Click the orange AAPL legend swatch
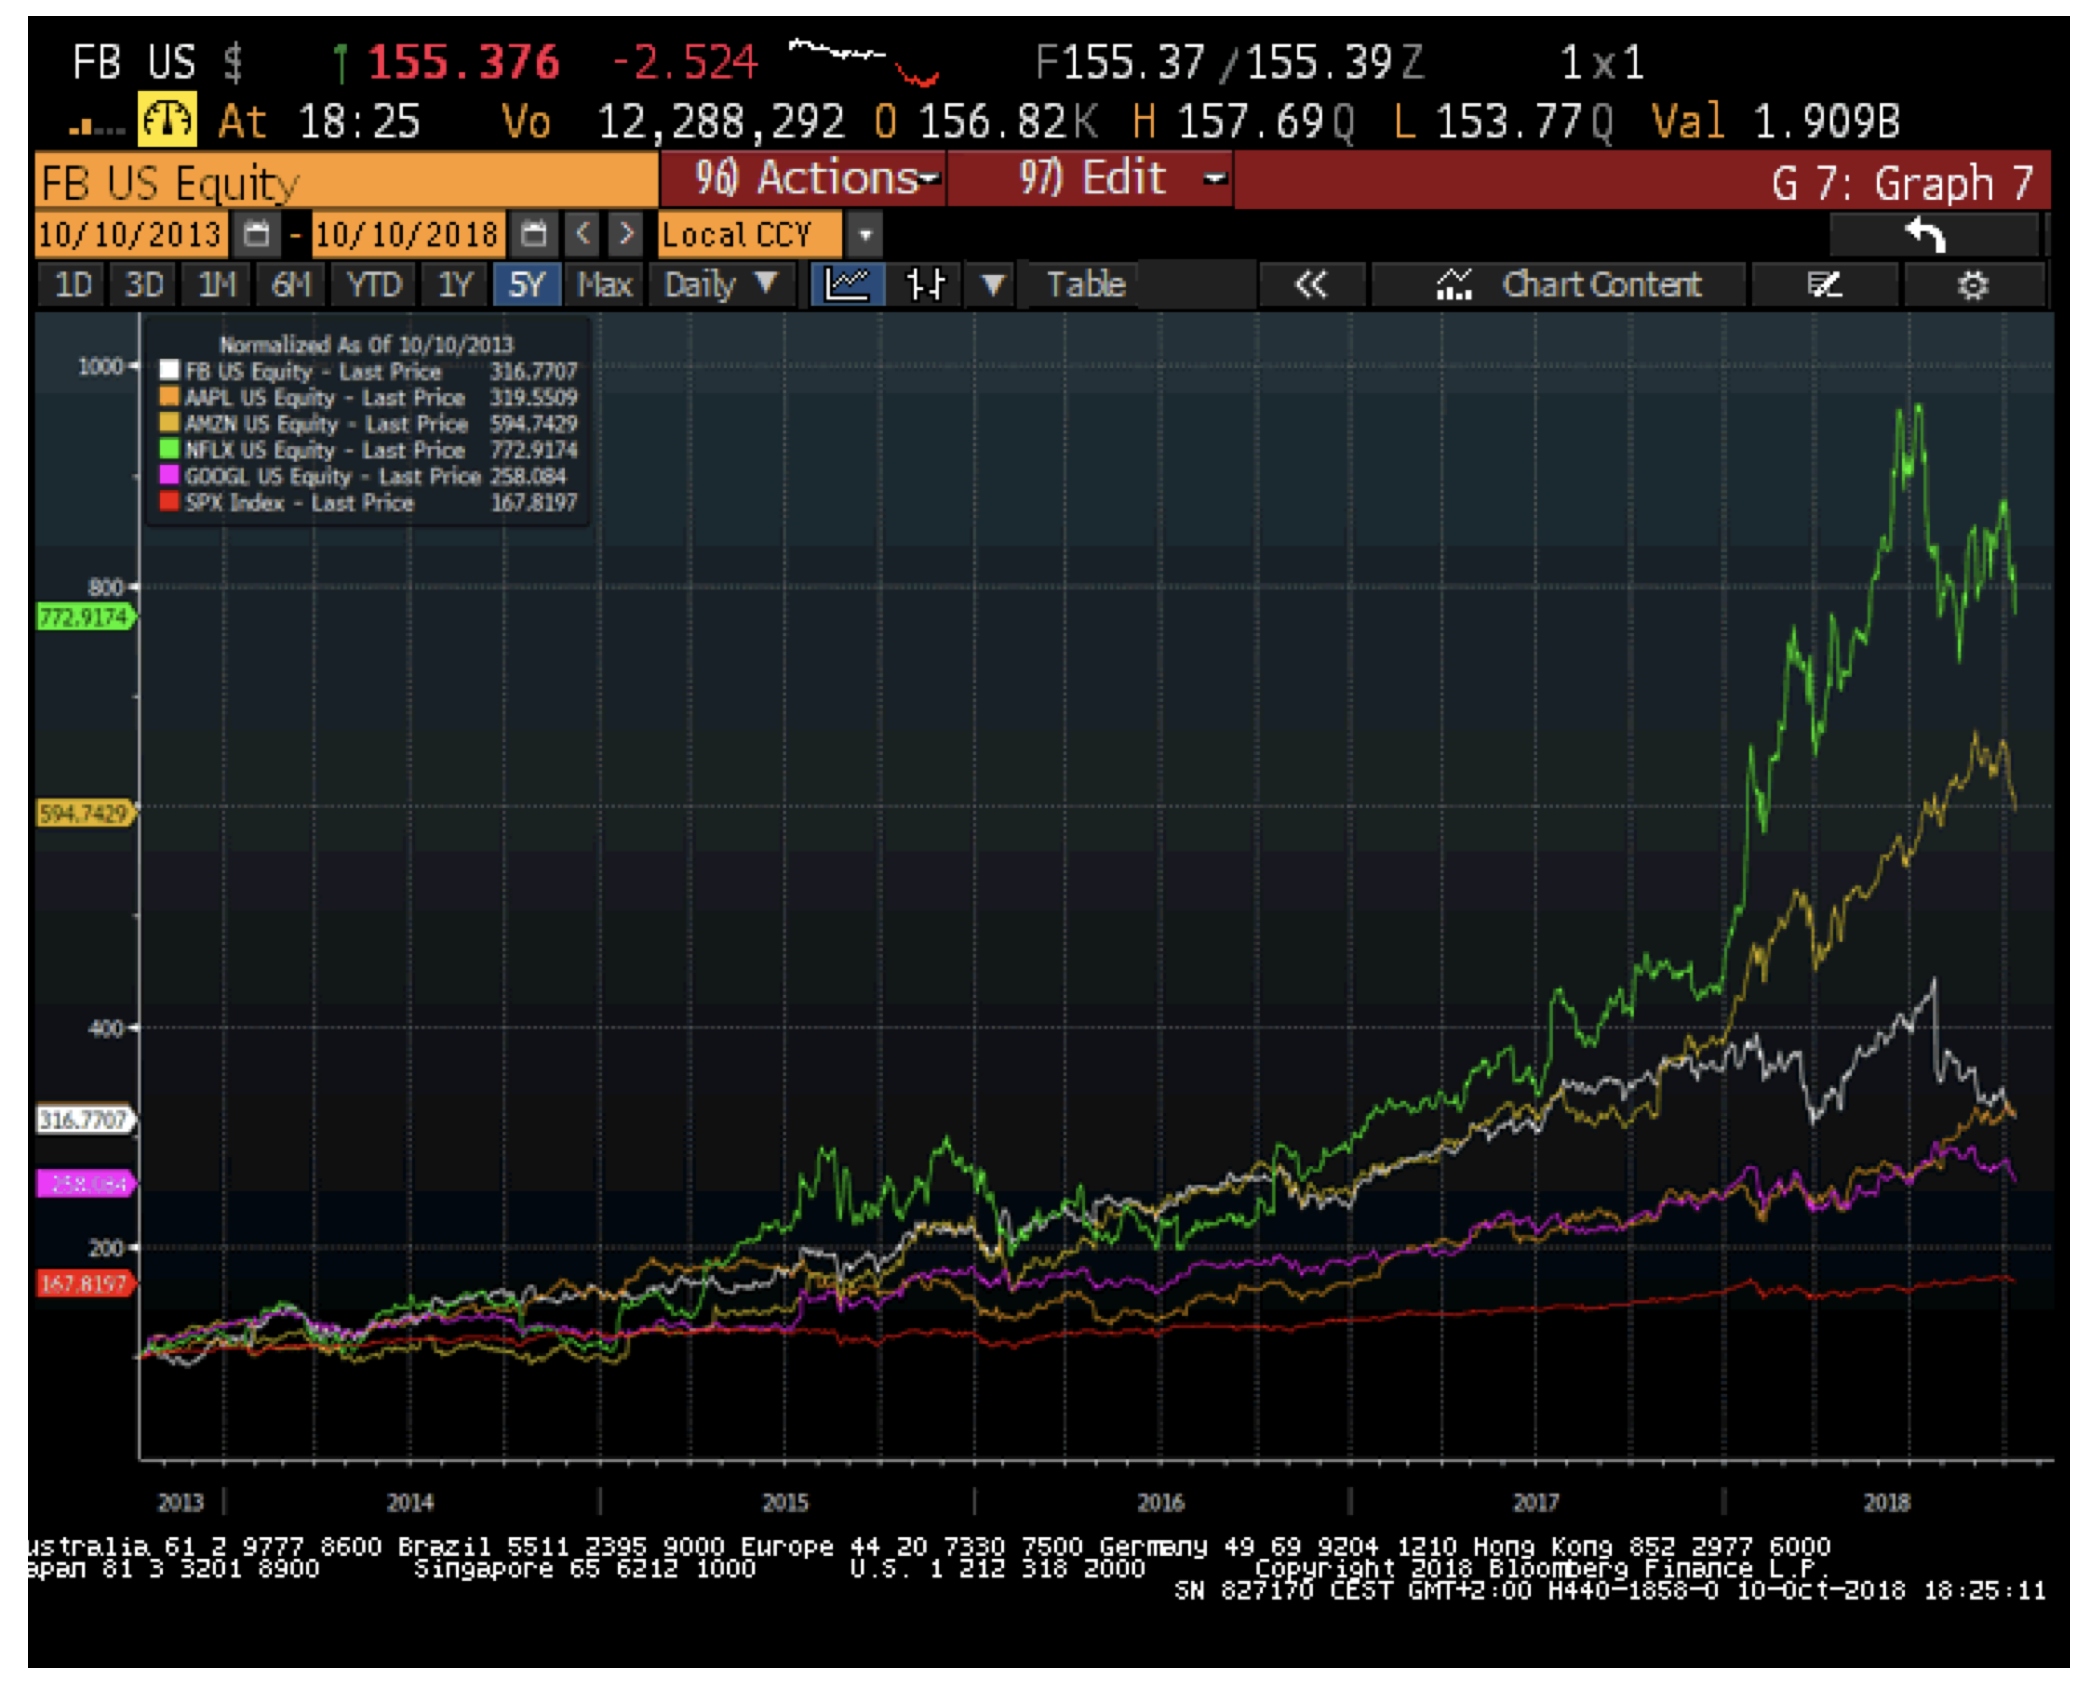Viewport: 2088px width, 1684px height. (x=169, y=397)
